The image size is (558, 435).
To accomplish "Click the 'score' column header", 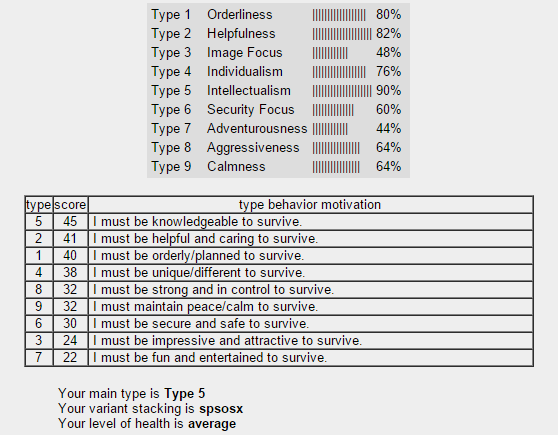I will [70, 205].
